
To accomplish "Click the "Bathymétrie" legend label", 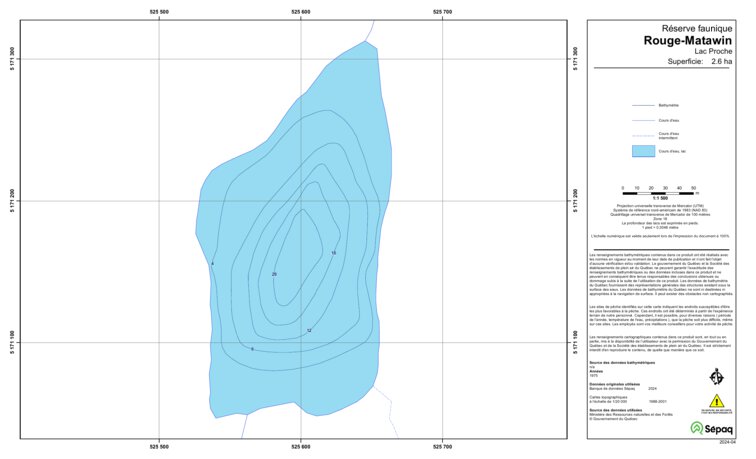I will pos(668,105).
